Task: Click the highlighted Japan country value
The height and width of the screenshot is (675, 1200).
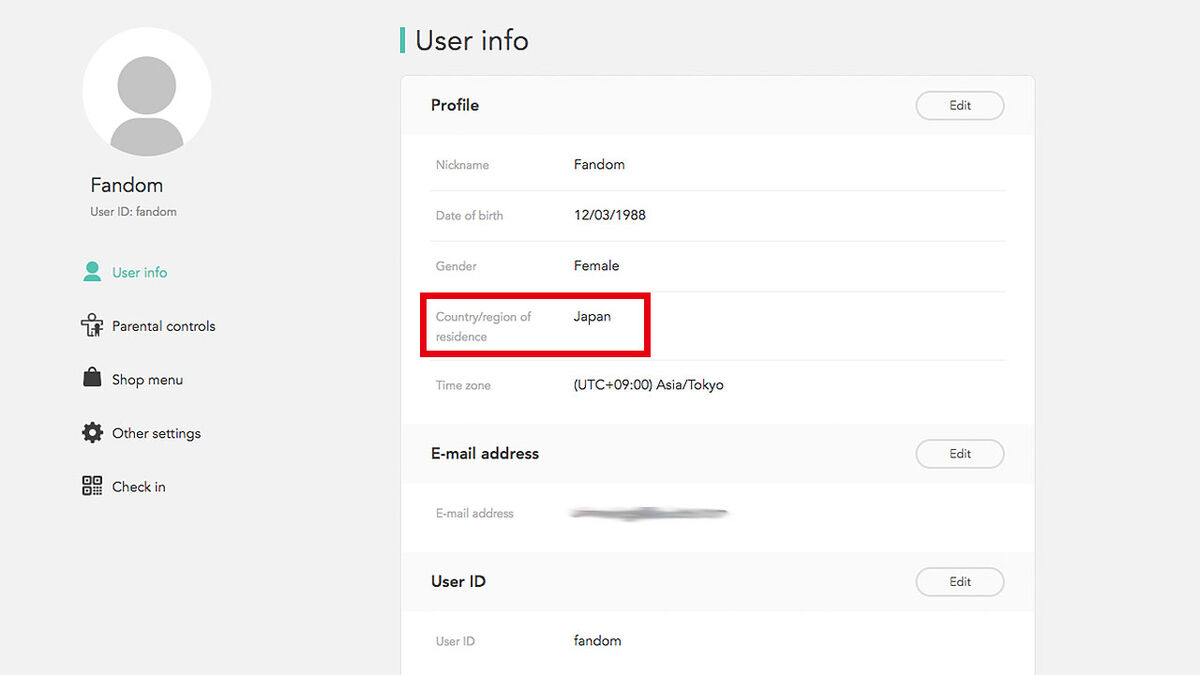Action: tap(592, 316)
